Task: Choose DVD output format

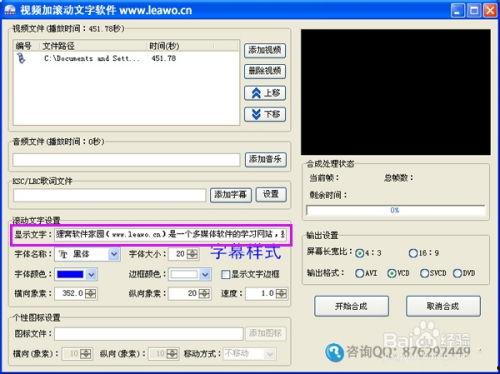Action: 457,273
